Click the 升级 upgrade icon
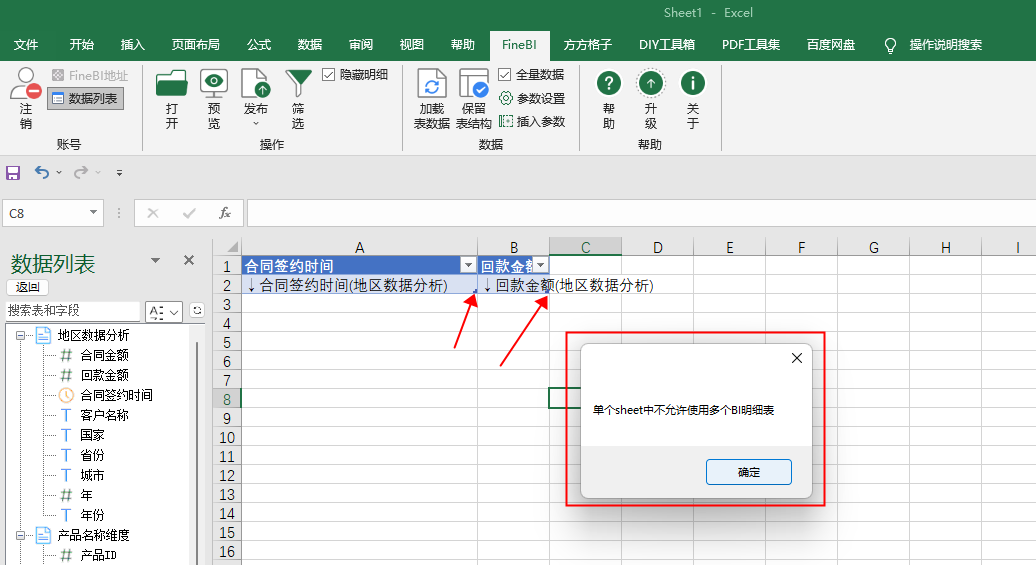Image resolution: width=1036 pixels, height=565 pixels. point(651,83)
